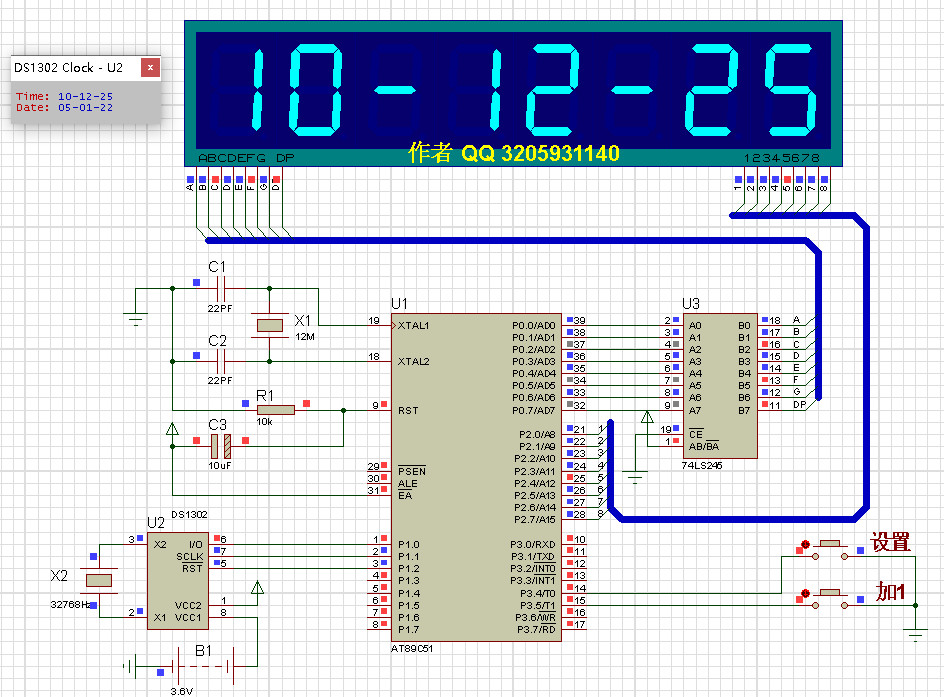Click the P0.0/AD0 pin label
Image resolution: width=944 pixels, height=697 pixels.
coord(534,326)
